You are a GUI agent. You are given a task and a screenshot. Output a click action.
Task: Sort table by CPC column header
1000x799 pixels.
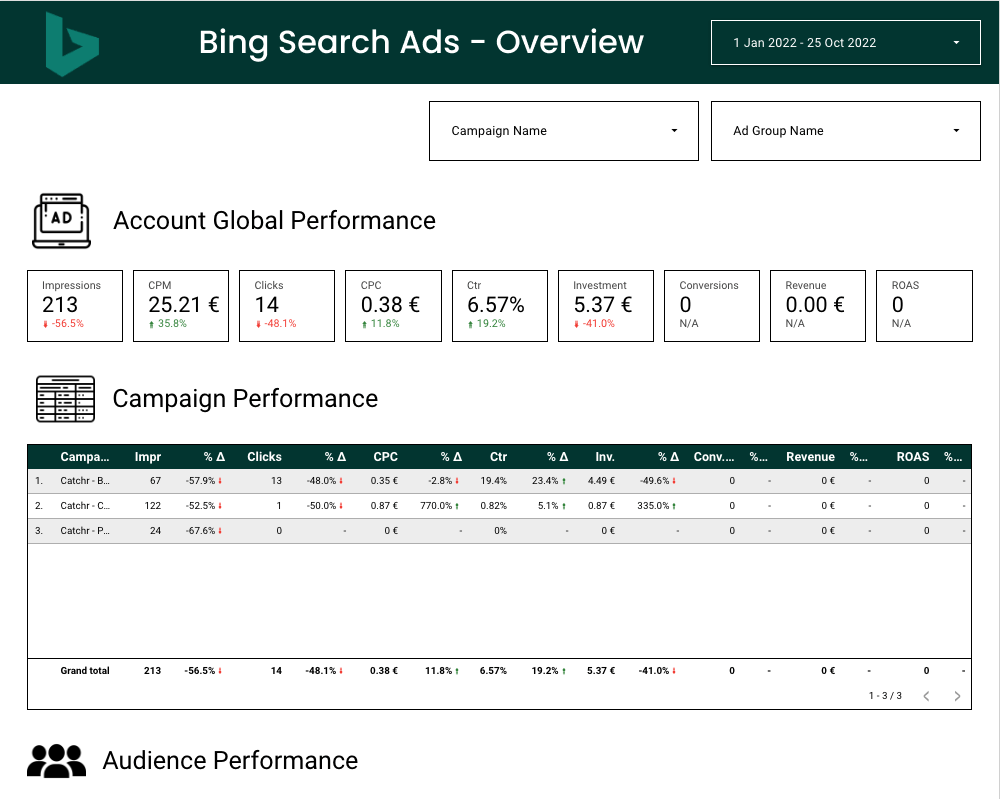(385, 457)
